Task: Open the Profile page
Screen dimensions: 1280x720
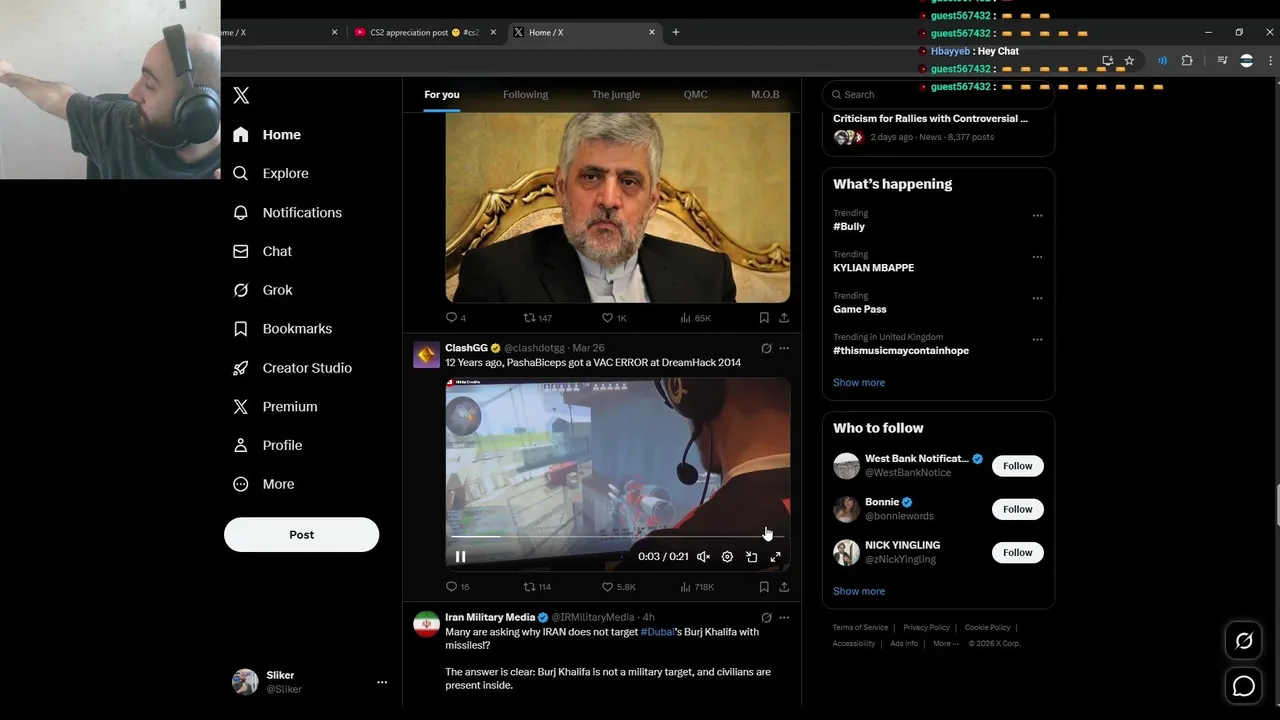Action: point(267,446)
